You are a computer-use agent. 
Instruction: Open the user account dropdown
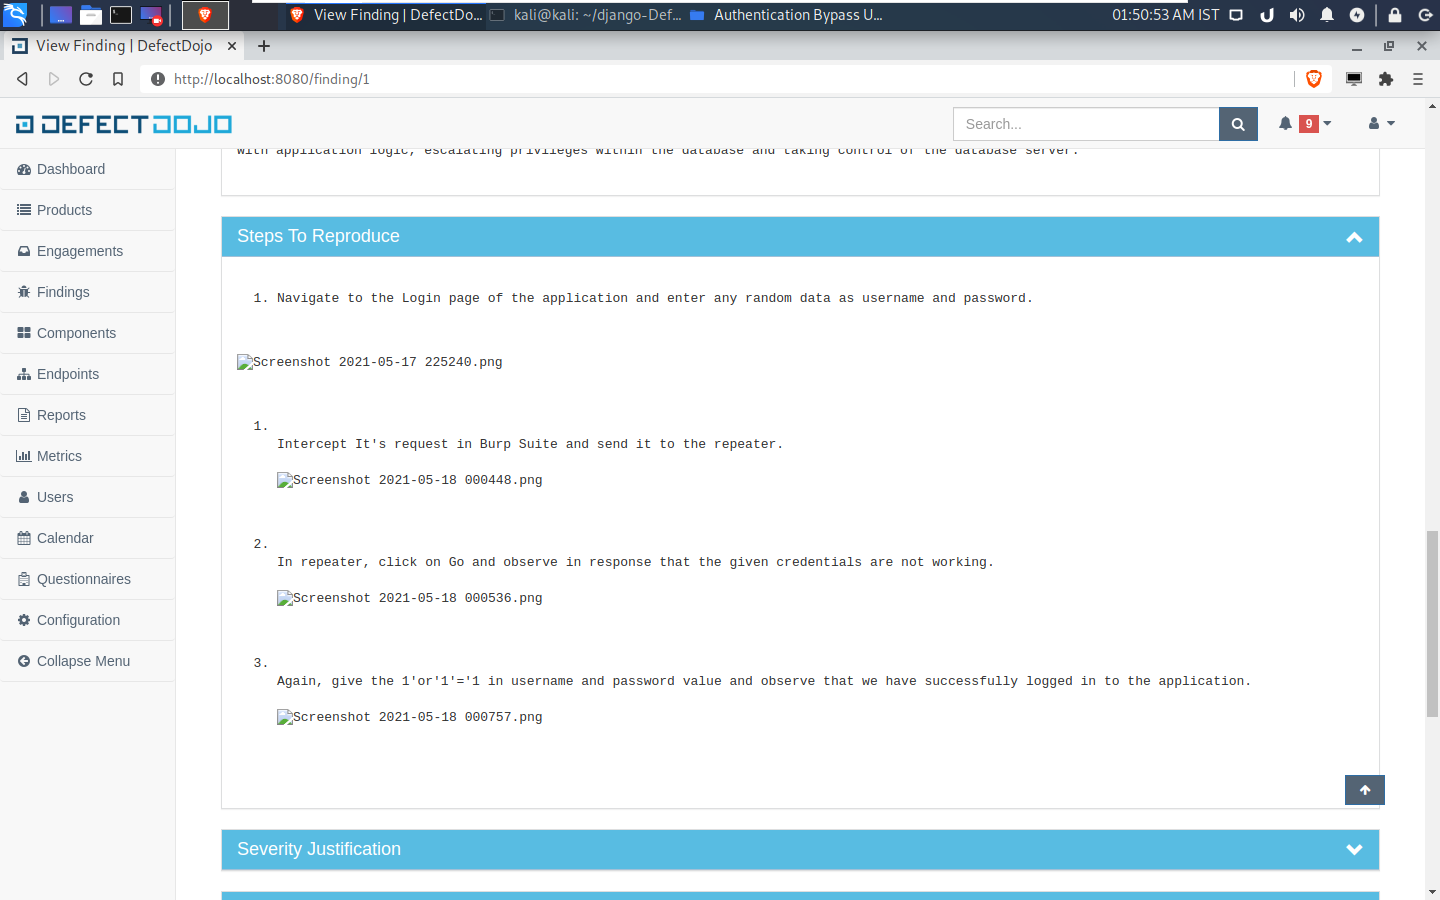(1381, 124)
